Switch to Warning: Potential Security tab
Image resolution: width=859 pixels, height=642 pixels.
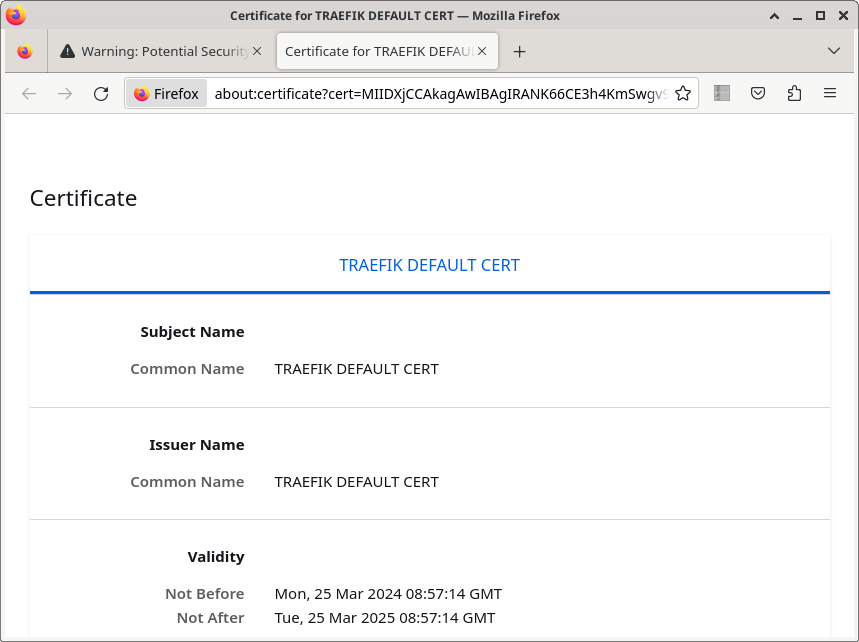(x=160, y=51)
